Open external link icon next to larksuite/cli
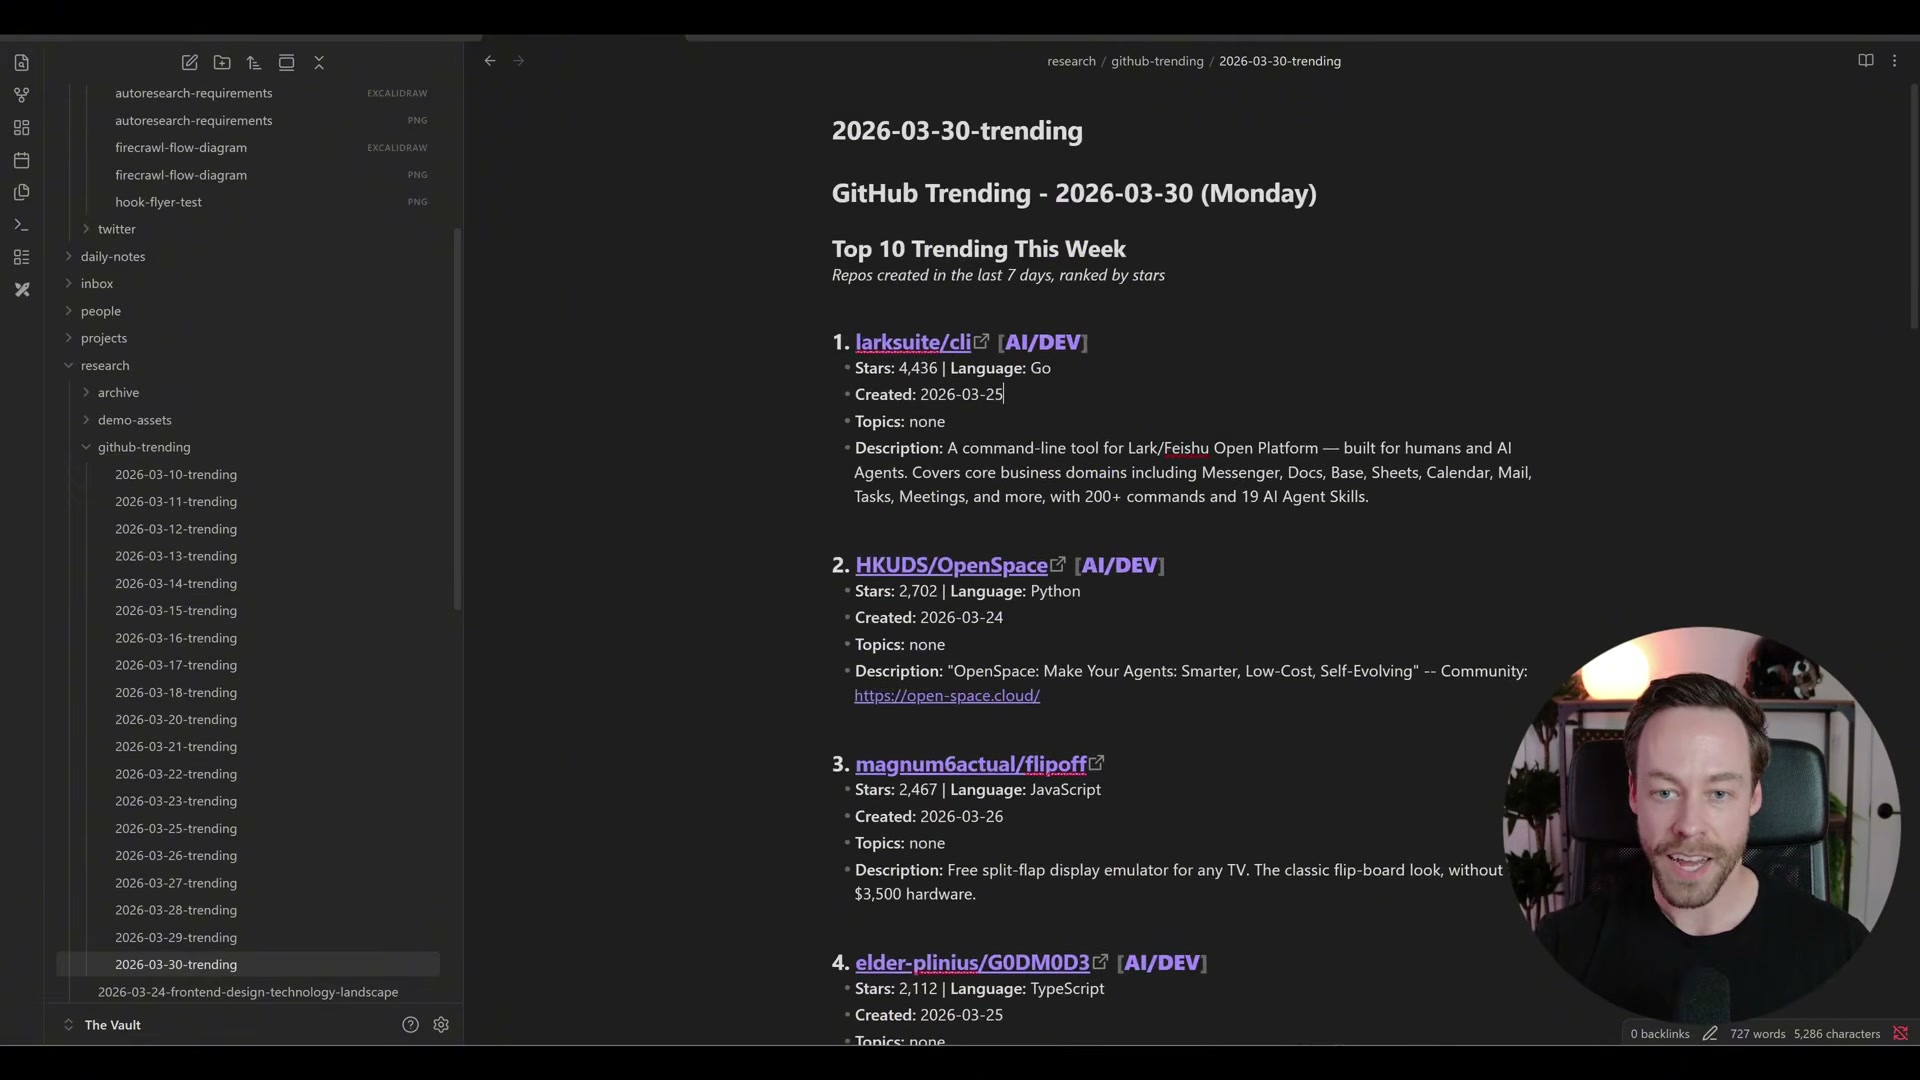1920x1080 pixels. click(x=982, y=342)
